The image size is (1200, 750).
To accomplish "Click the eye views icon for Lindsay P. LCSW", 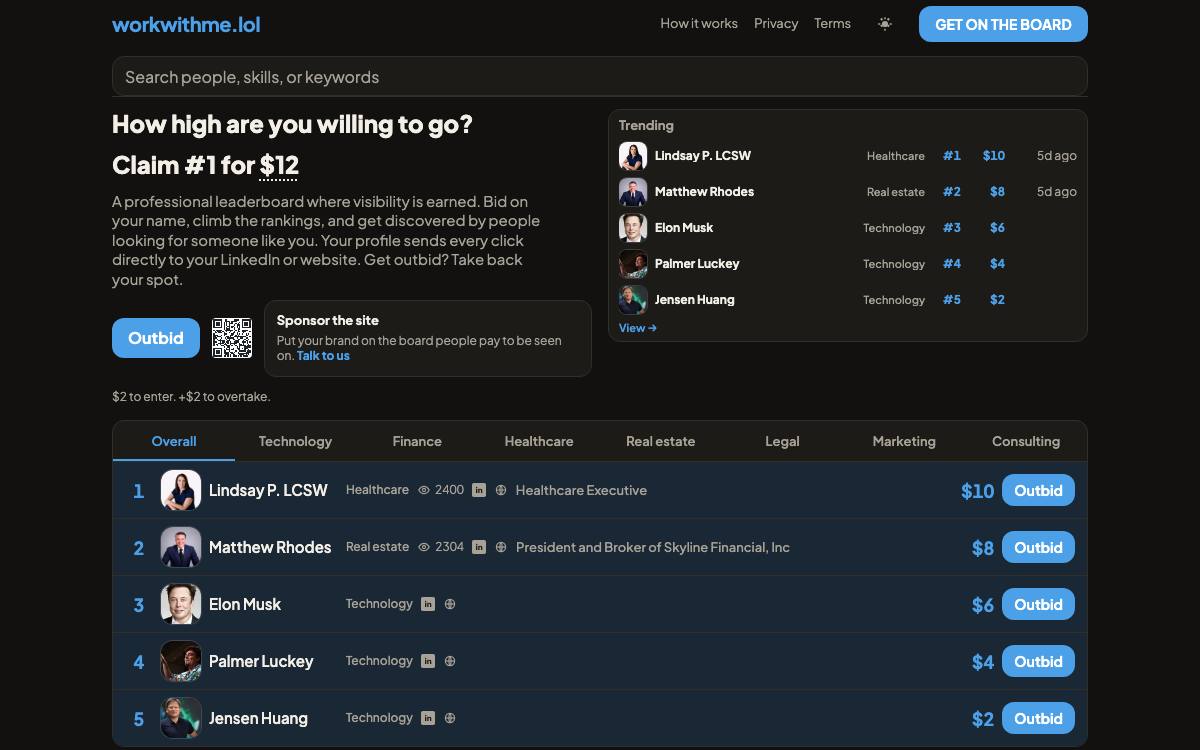I will tap(424, 490).
